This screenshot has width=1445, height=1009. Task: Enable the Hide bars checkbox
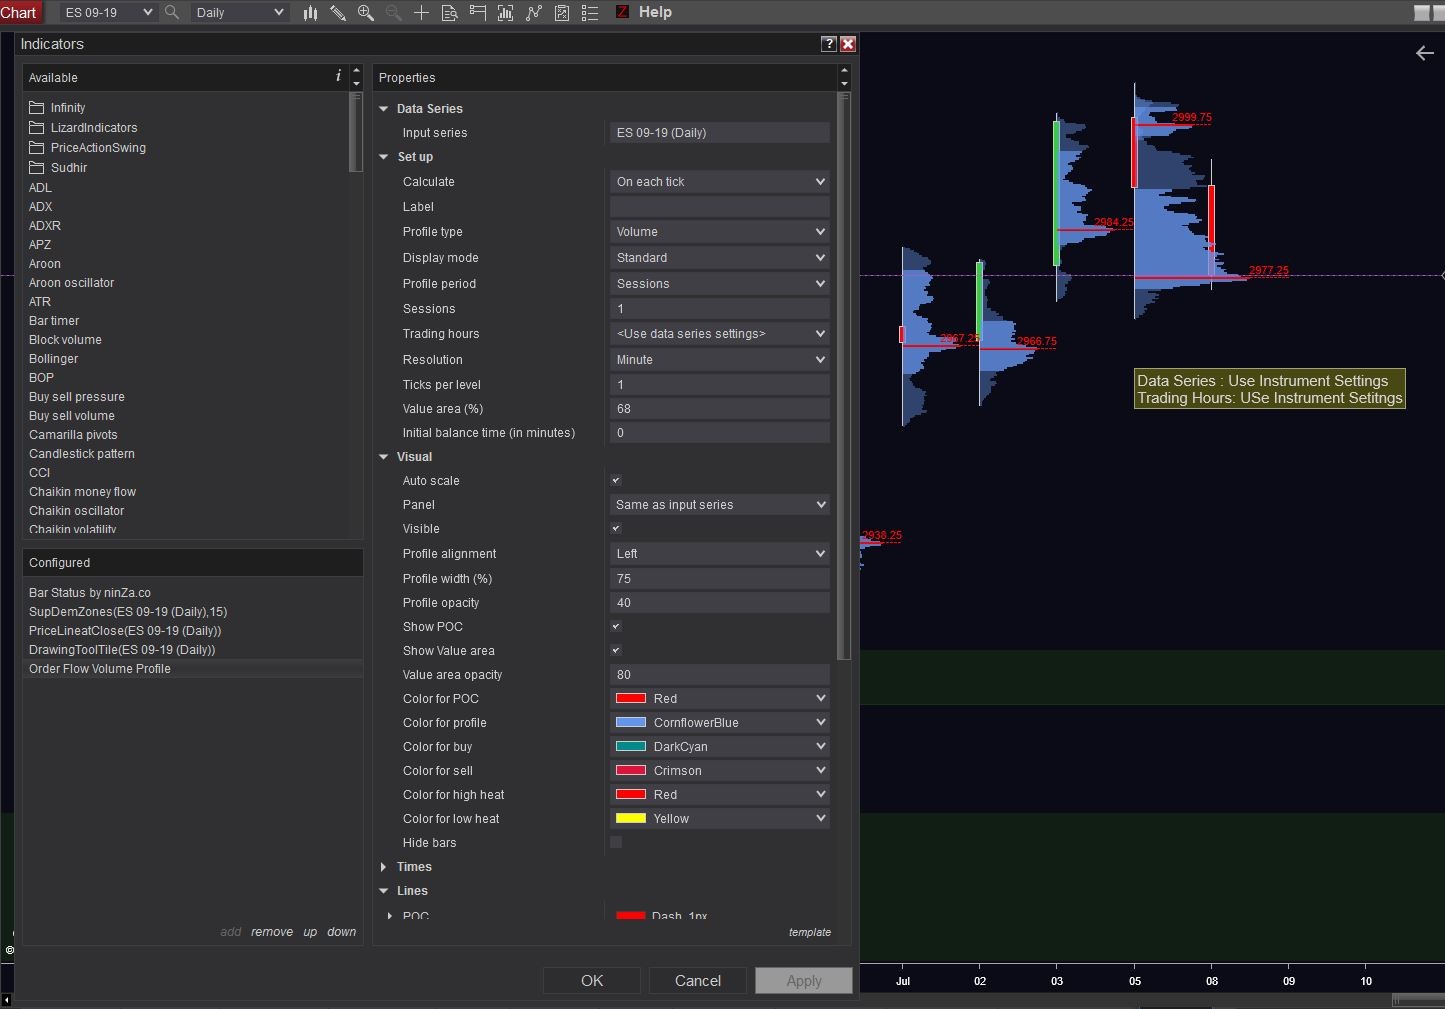click(616, 843)
